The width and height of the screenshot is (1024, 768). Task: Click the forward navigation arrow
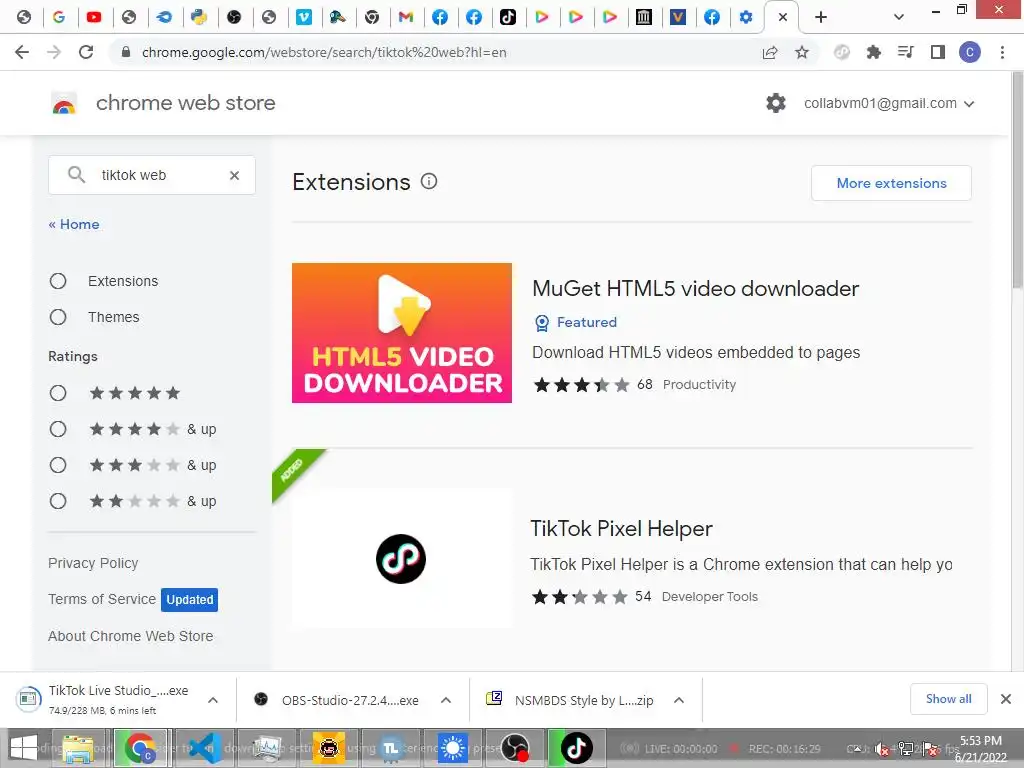click(x=54, y=52)
